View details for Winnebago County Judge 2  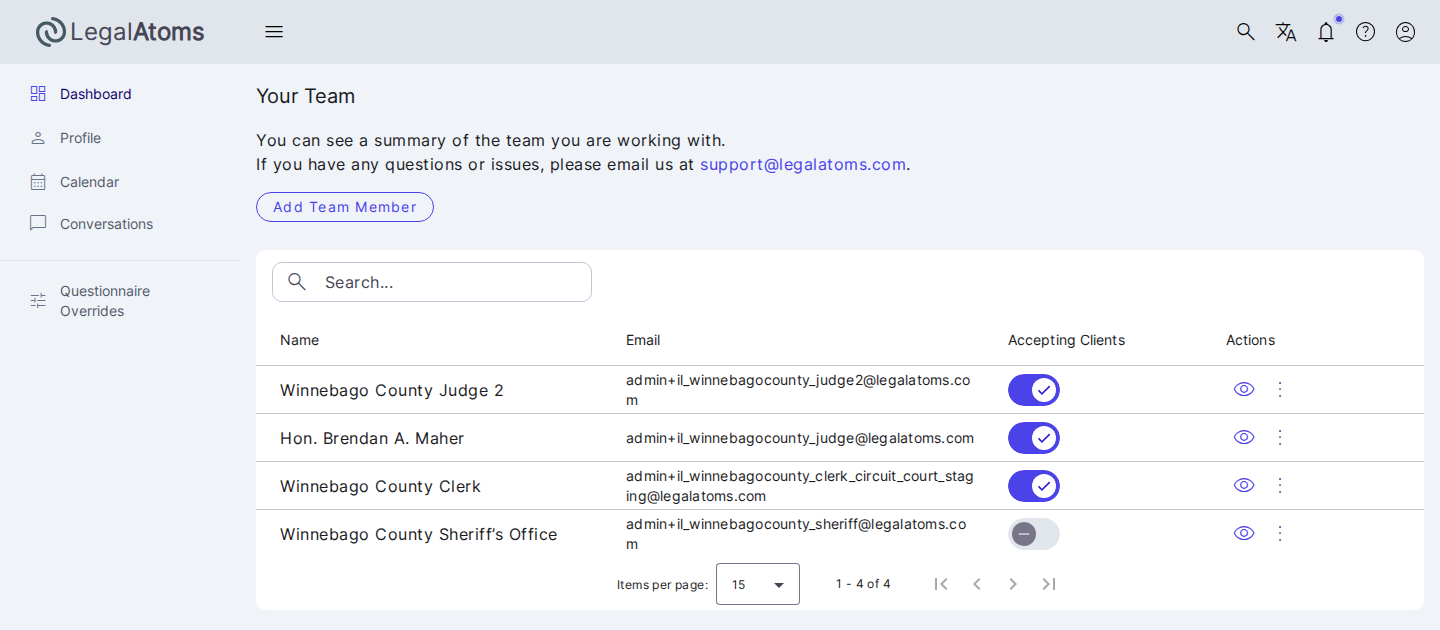click(x=1244, y=389)
